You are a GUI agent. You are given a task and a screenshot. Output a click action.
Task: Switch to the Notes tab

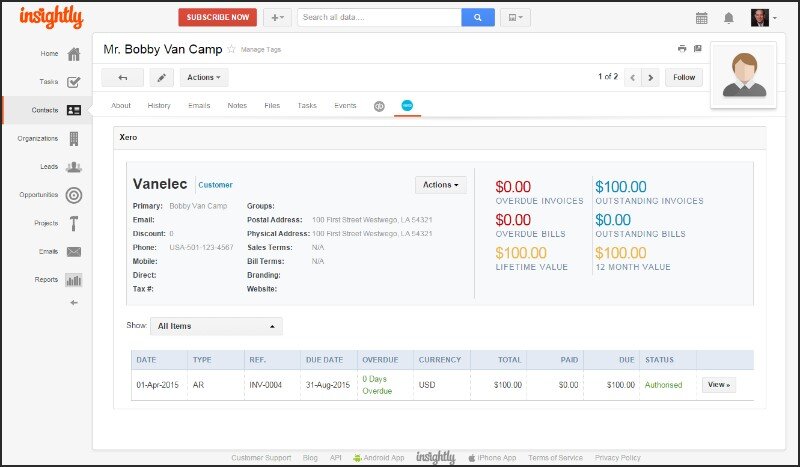pos(237,105)
